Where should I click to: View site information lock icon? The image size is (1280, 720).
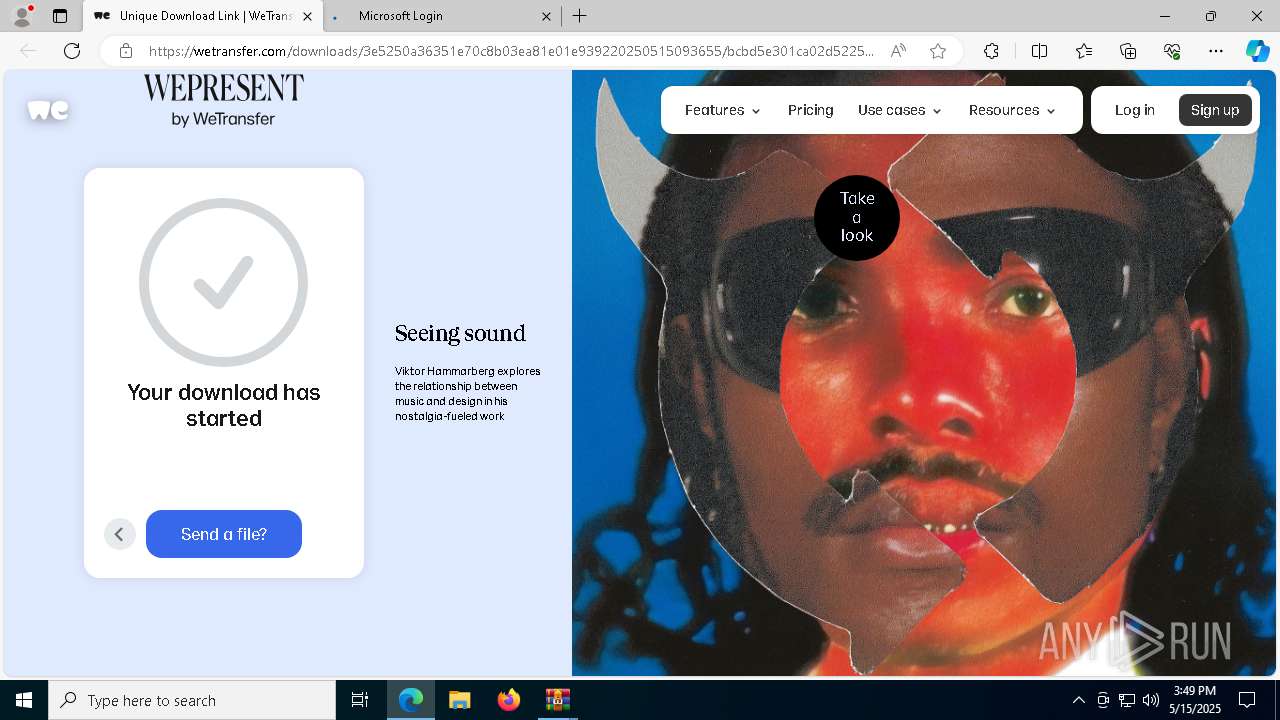pos(126,51)
